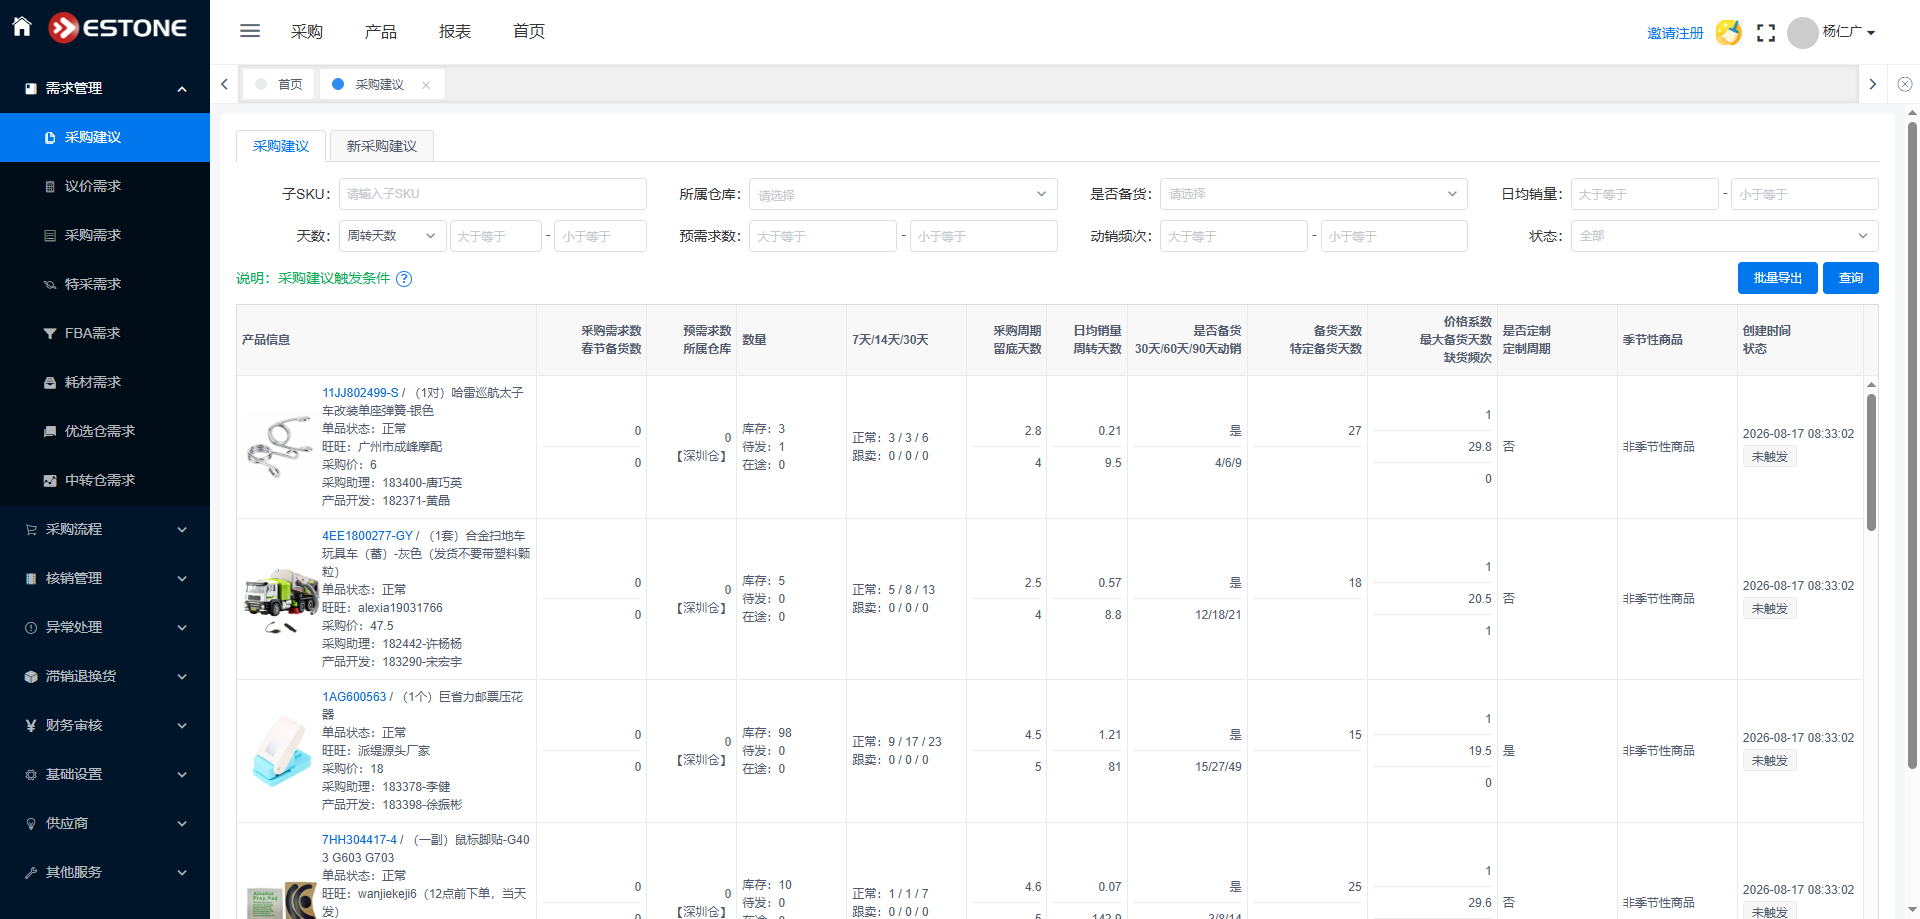Click the 滞销退换货 box icon
1920x919 pixels.
[31, 677]
